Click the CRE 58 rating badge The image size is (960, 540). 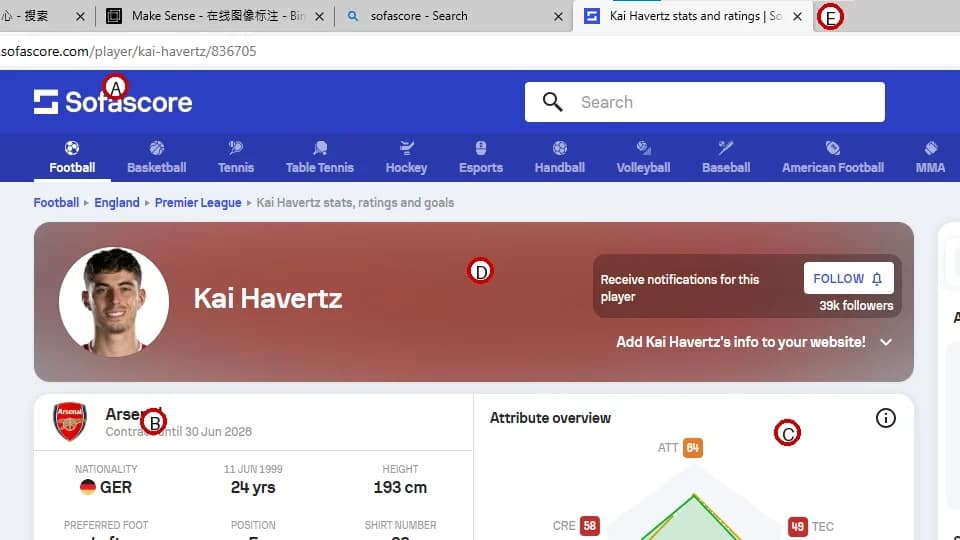coord(590,526)
